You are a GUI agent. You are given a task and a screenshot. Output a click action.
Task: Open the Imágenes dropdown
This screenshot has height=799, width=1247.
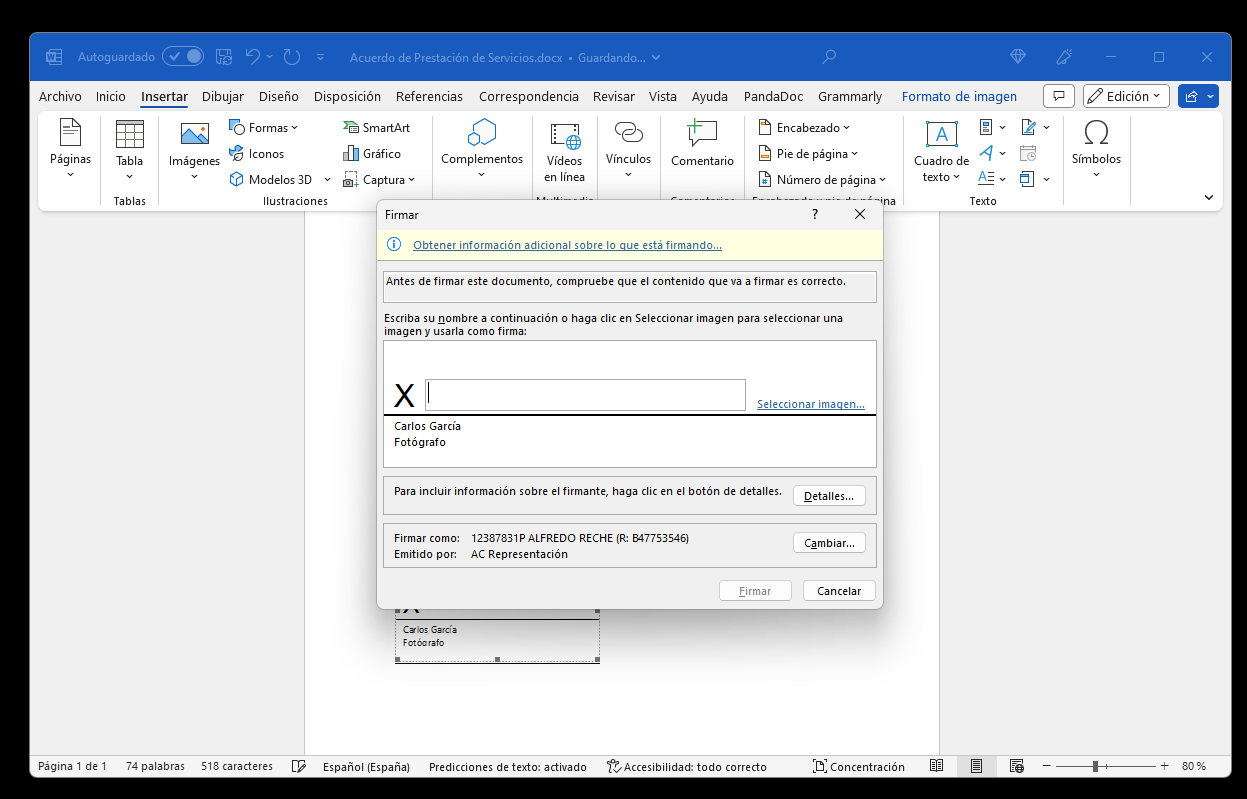pyautogui.click(x=194, y=150)
